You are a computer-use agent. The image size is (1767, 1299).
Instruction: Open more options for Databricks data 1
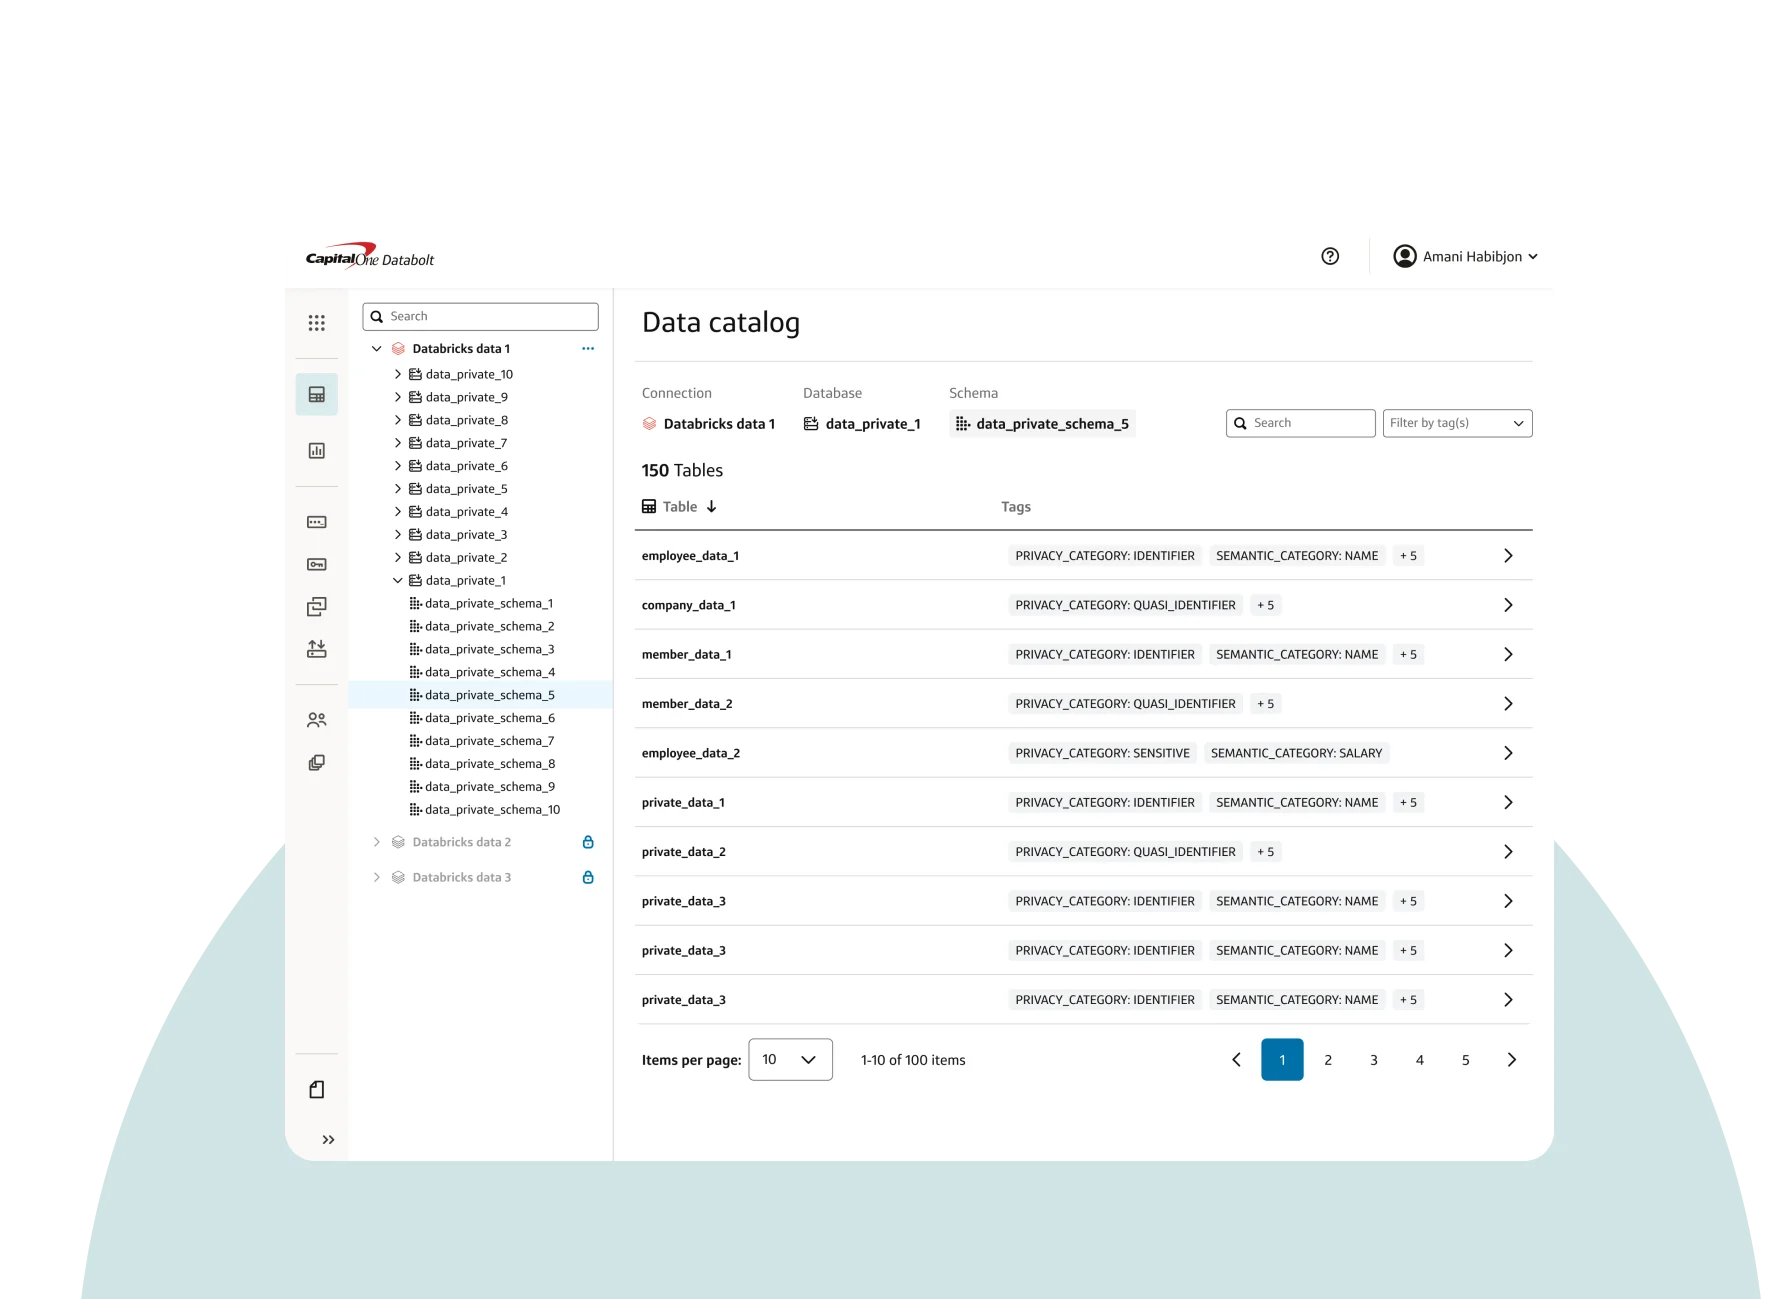(x=588, y=349)
